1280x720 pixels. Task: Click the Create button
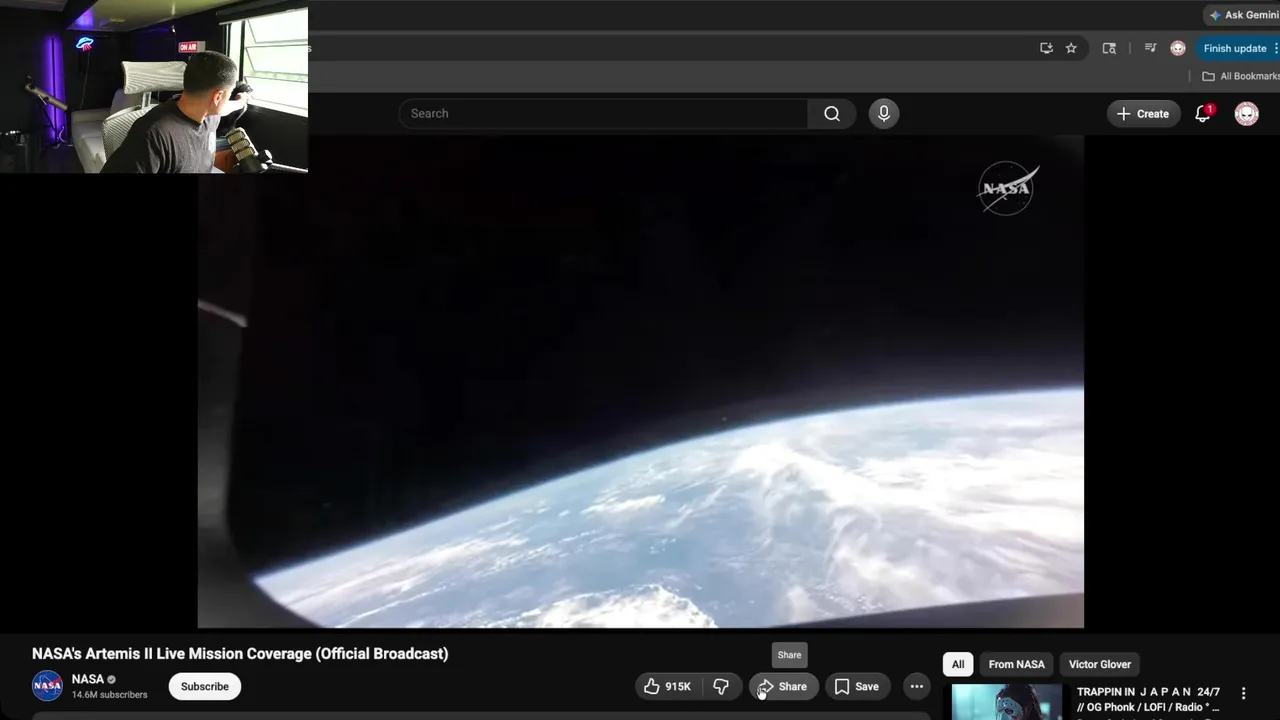pyautogui.click(x=1143, y=114)
